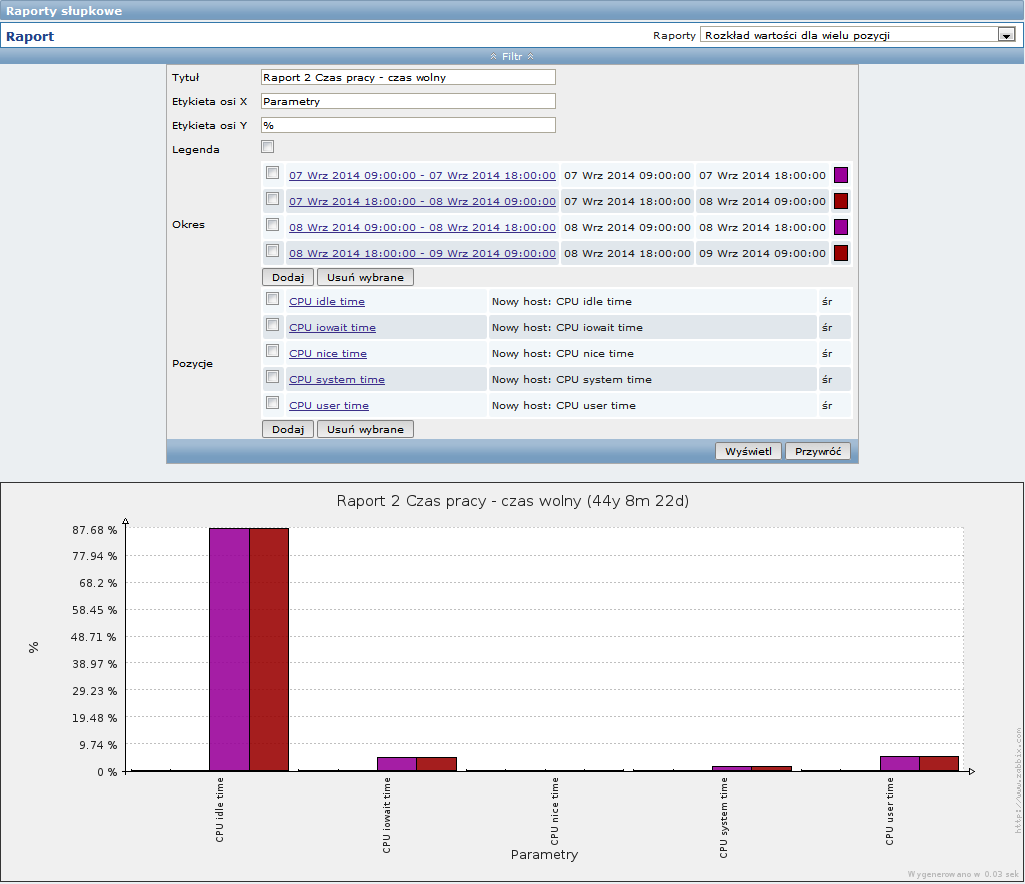Collapse the Filtr section header
1025x884 pixels.
click(512, 56)
